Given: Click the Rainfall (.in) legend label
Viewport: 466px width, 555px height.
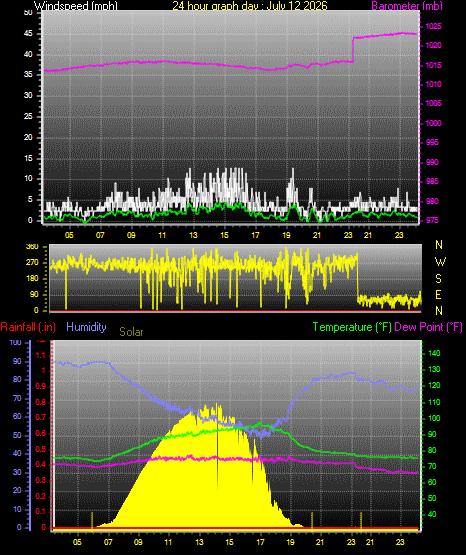Looking at the screenshot, I should tap(28, 327).
